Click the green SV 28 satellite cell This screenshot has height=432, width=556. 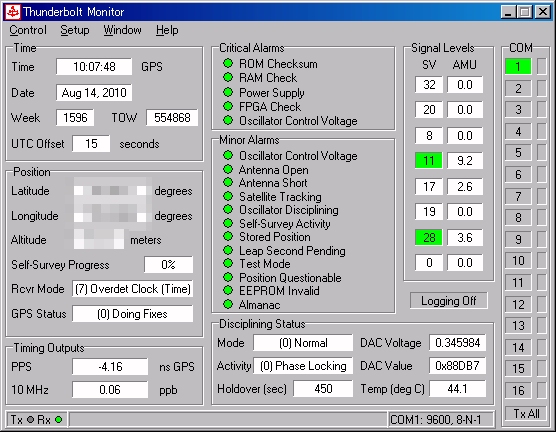[429, 237]
